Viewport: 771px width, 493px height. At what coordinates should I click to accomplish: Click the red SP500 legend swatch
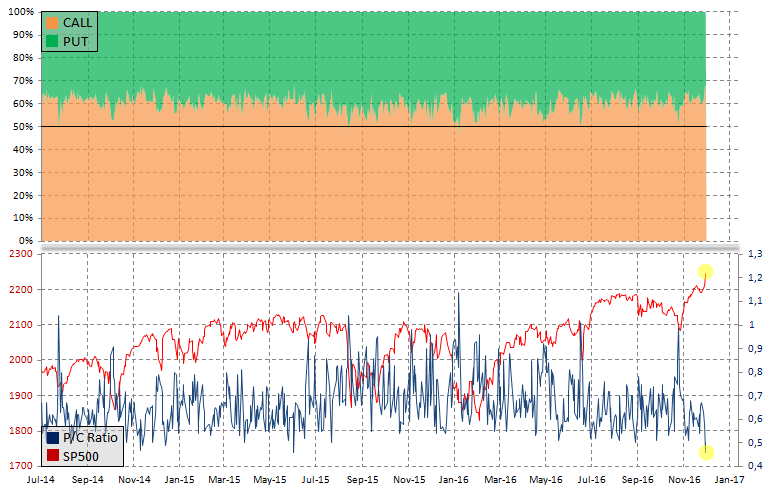53,456
